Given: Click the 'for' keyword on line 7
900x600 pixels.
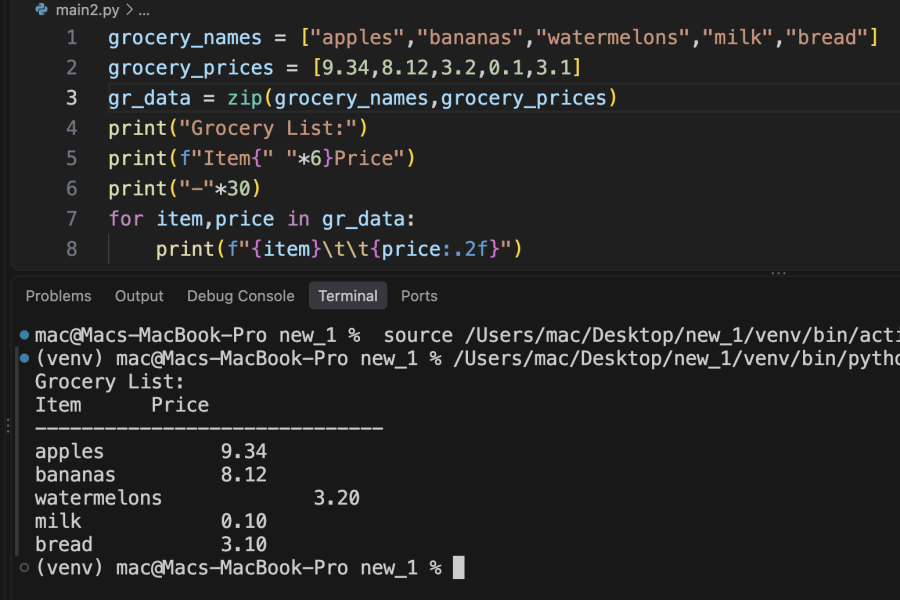Looking at the screenshot, I should coord(126,219).
